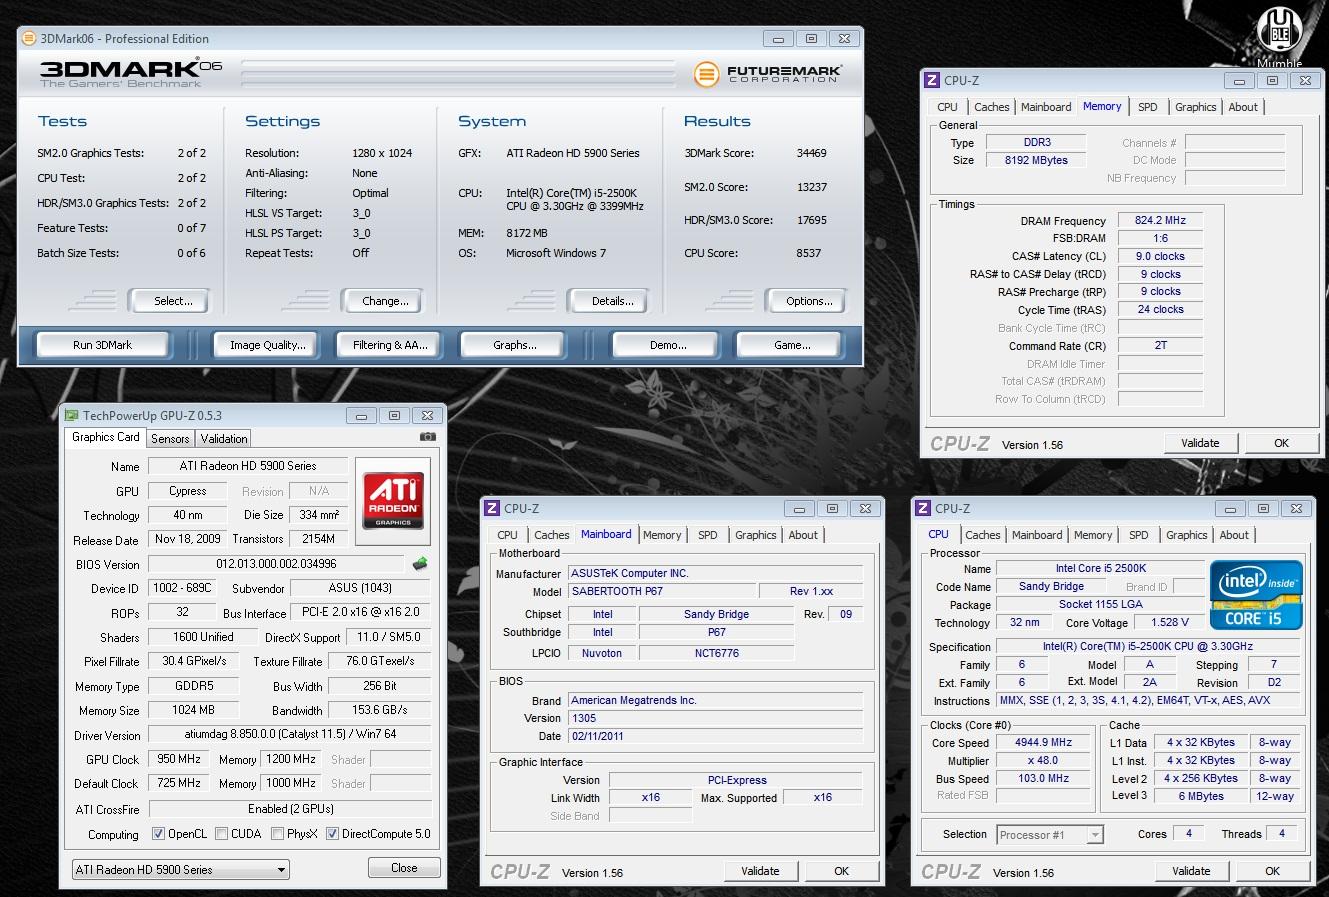Viewport: 1329px width, 897px height.
Task: Open Graphics tab in CPU-Z CPU window
Action: [x=1187, y=535]
